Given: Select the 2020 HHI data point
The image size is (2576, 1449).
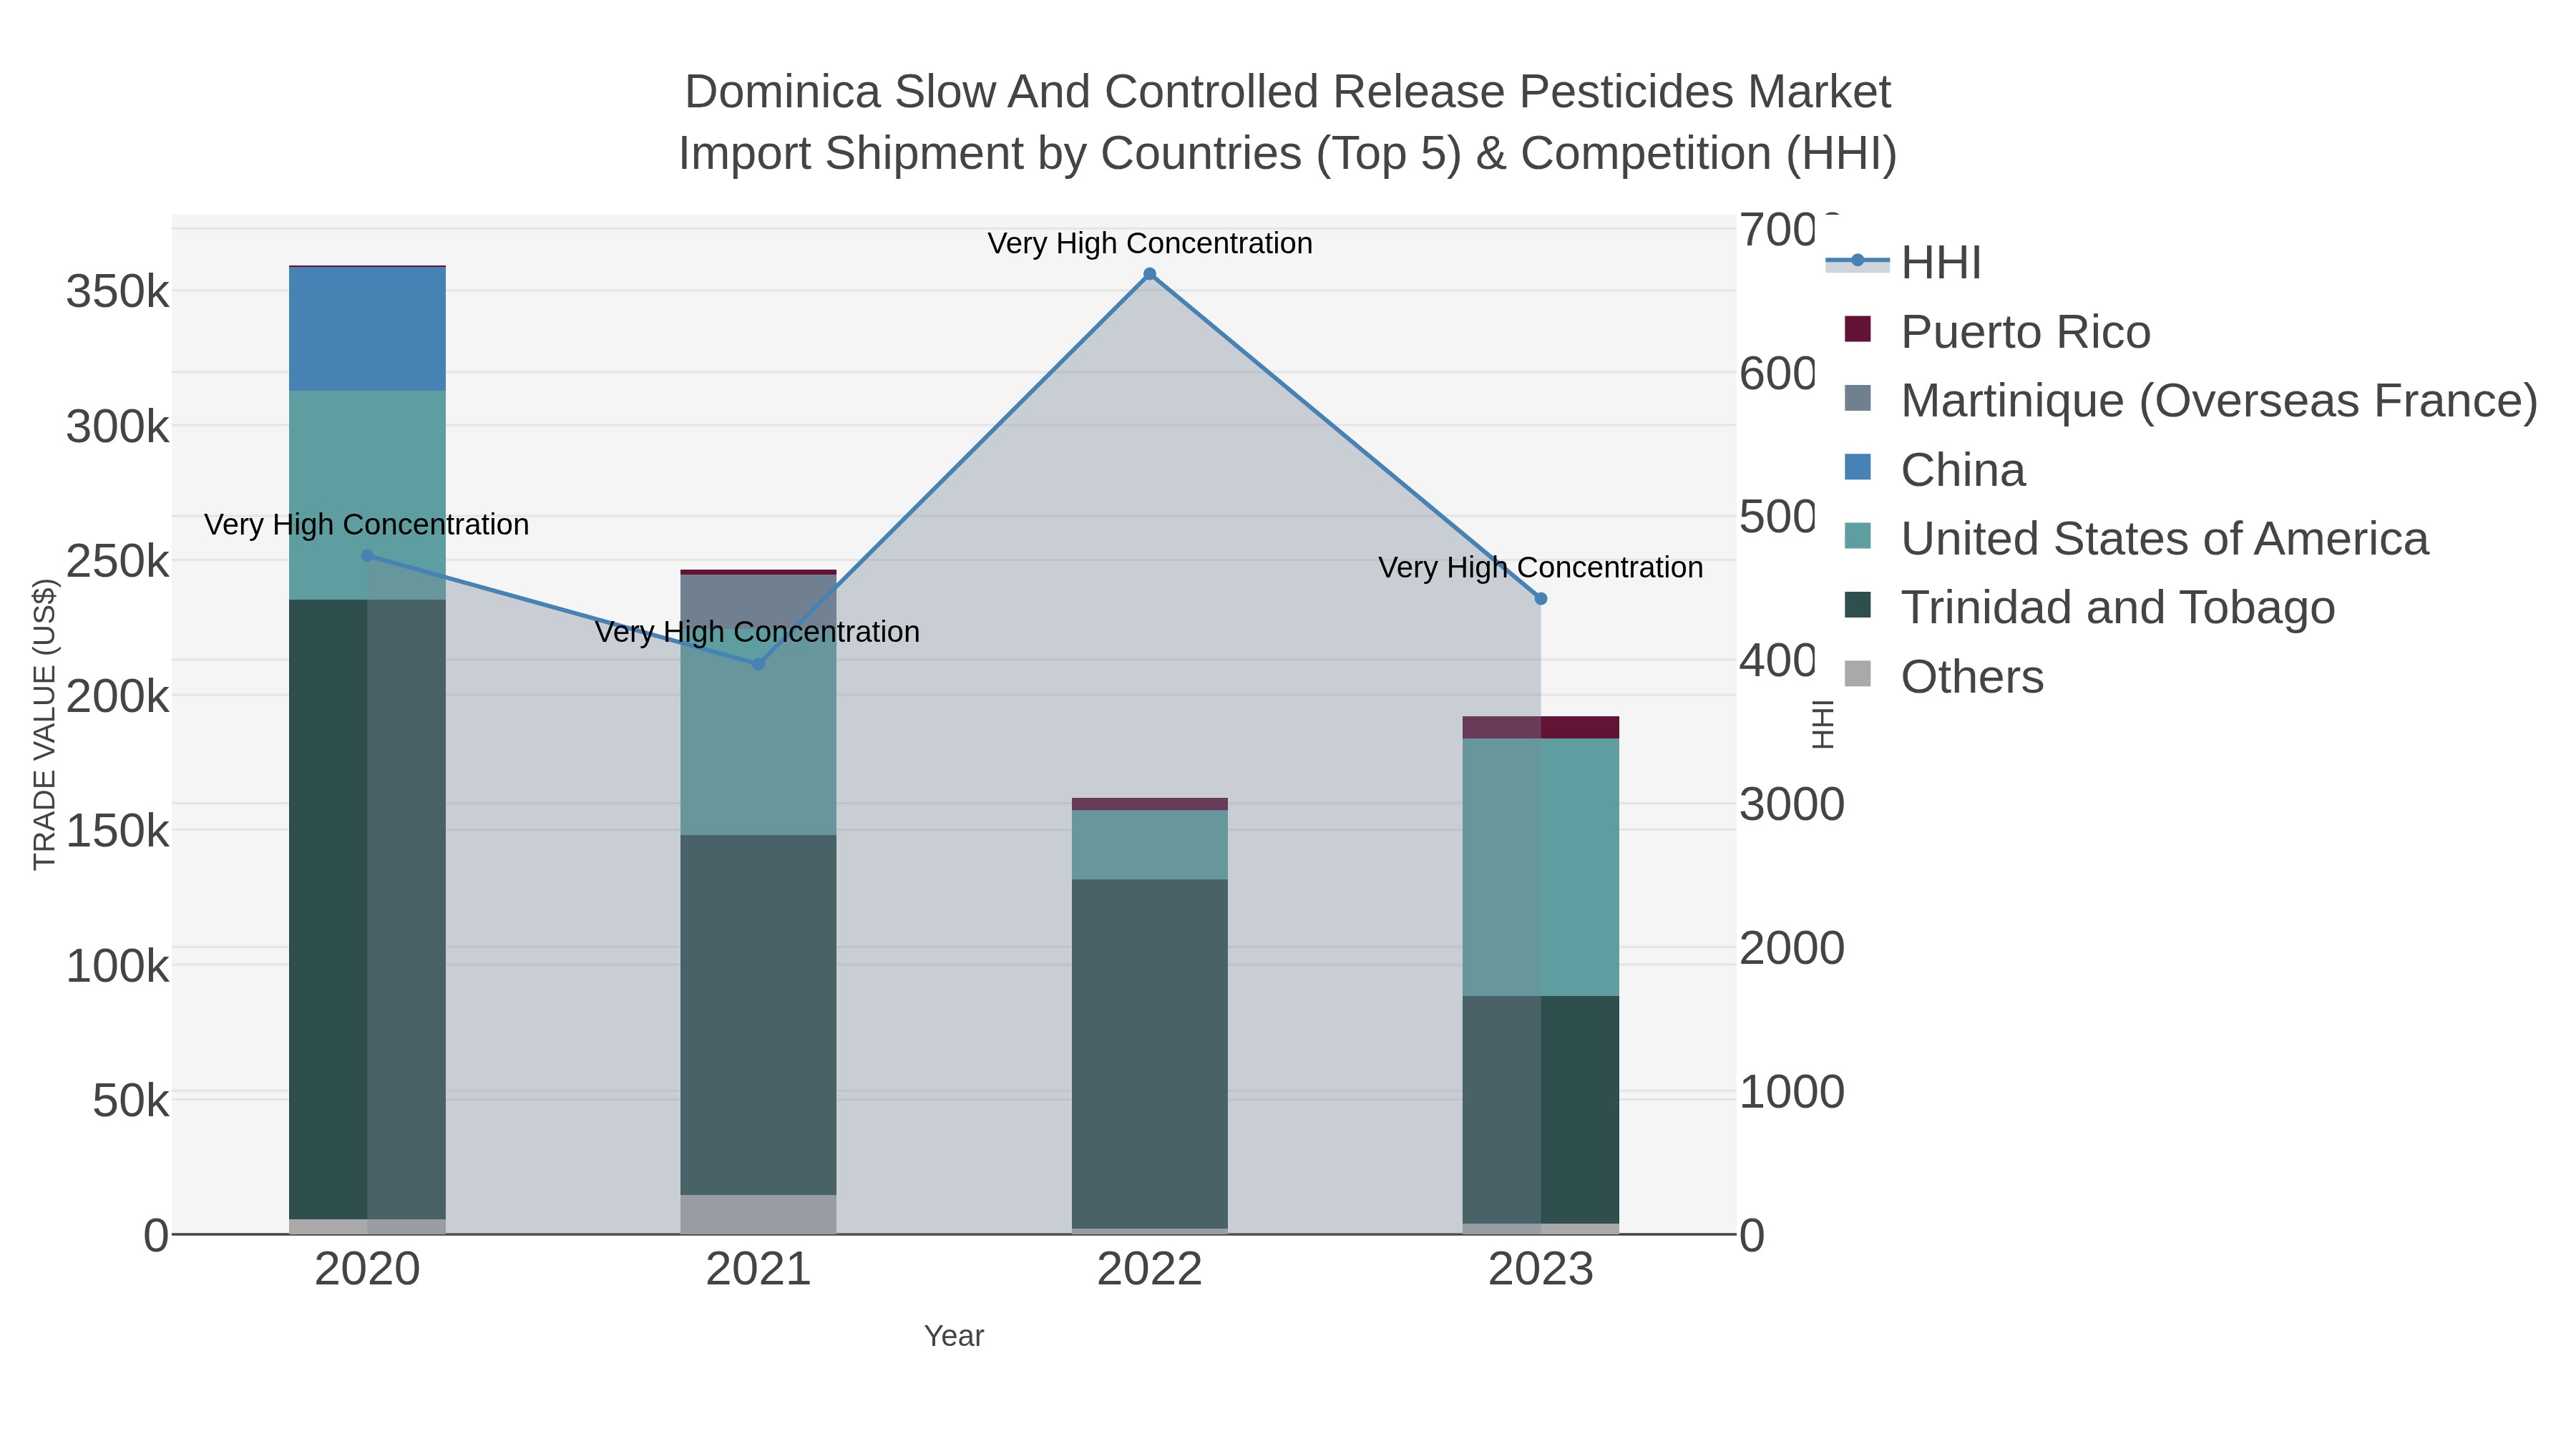Looking at the screenshot, I should (367, 556).
